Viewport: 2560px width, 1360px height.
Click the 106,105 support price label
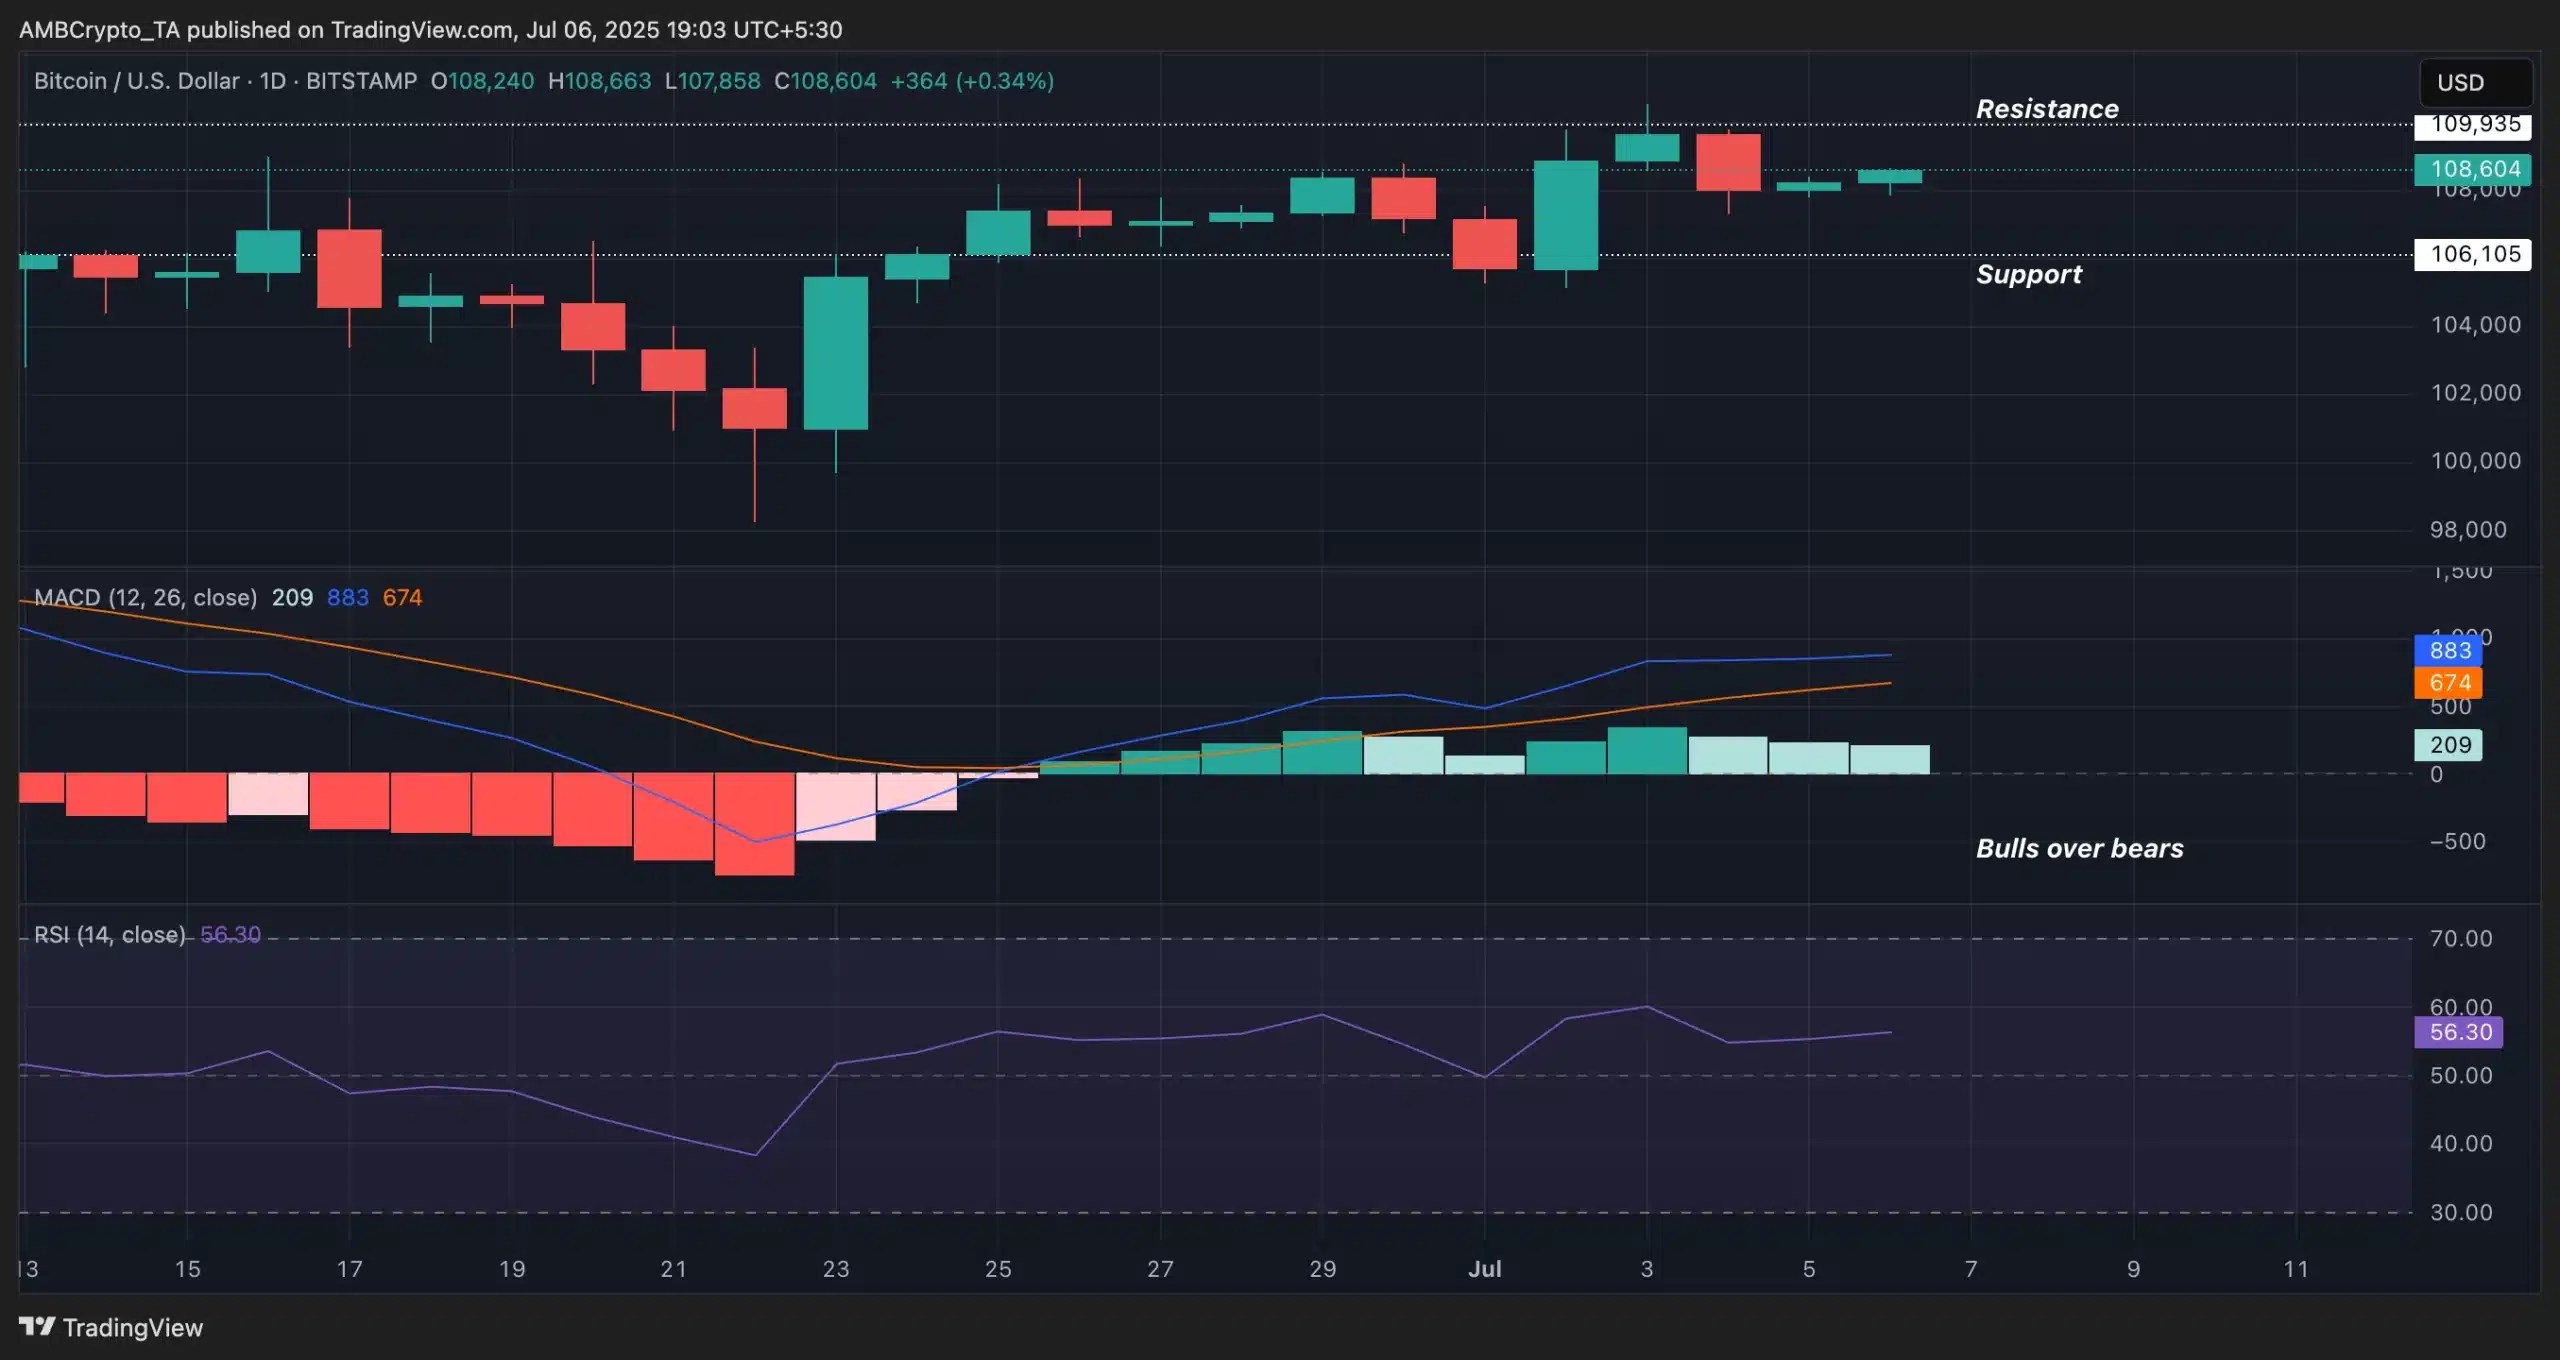(2470, 255)
